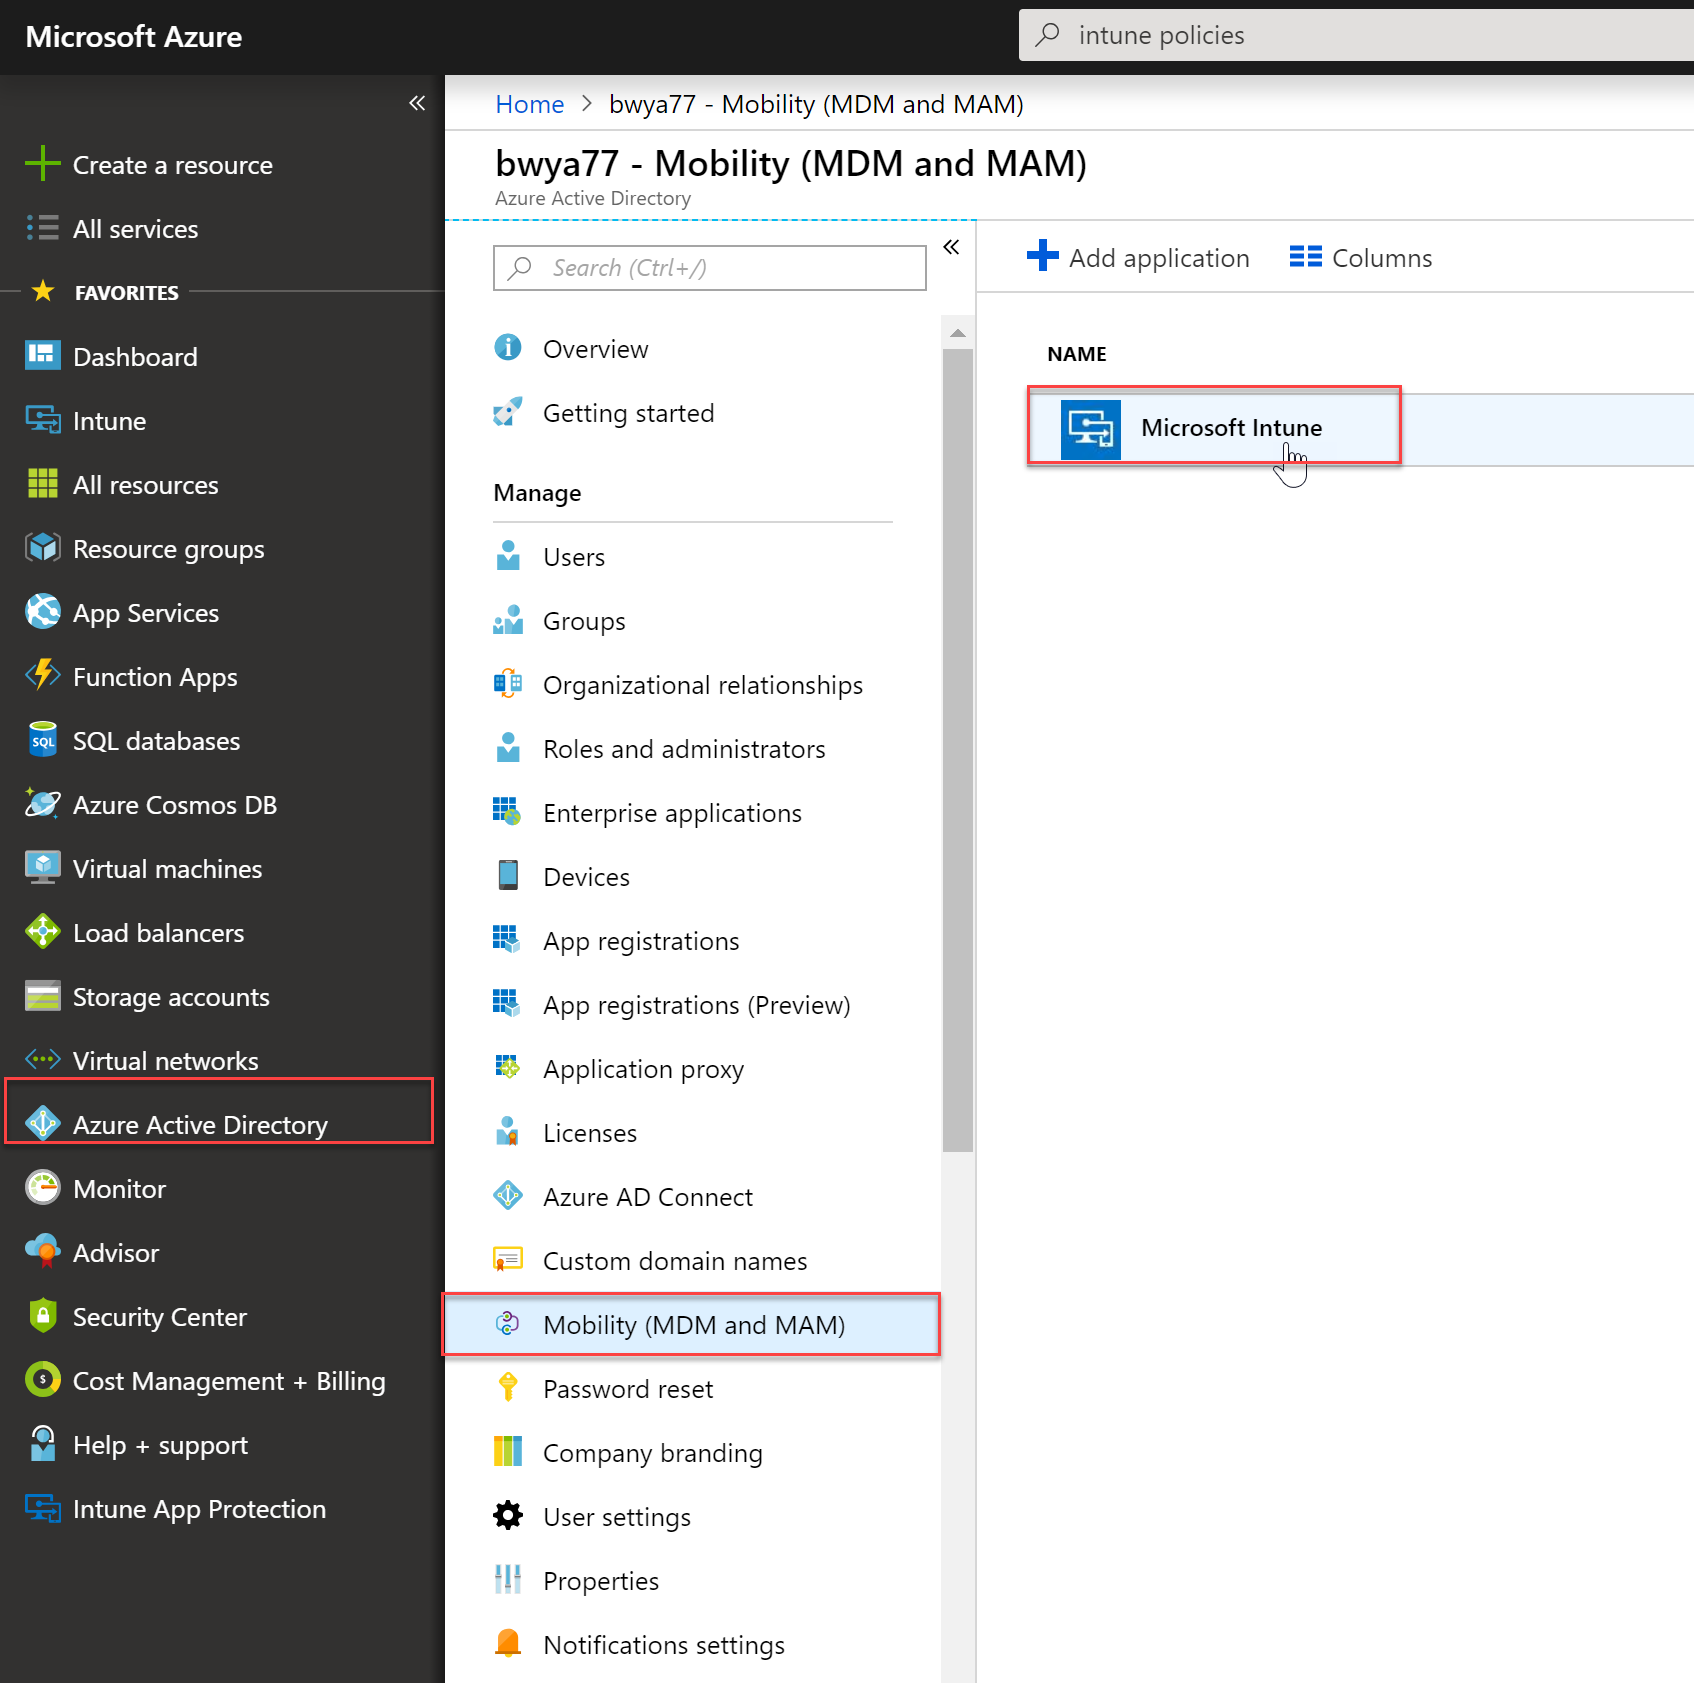
Task: Click the Getting started rocket icon
Action: coord(508,411)
